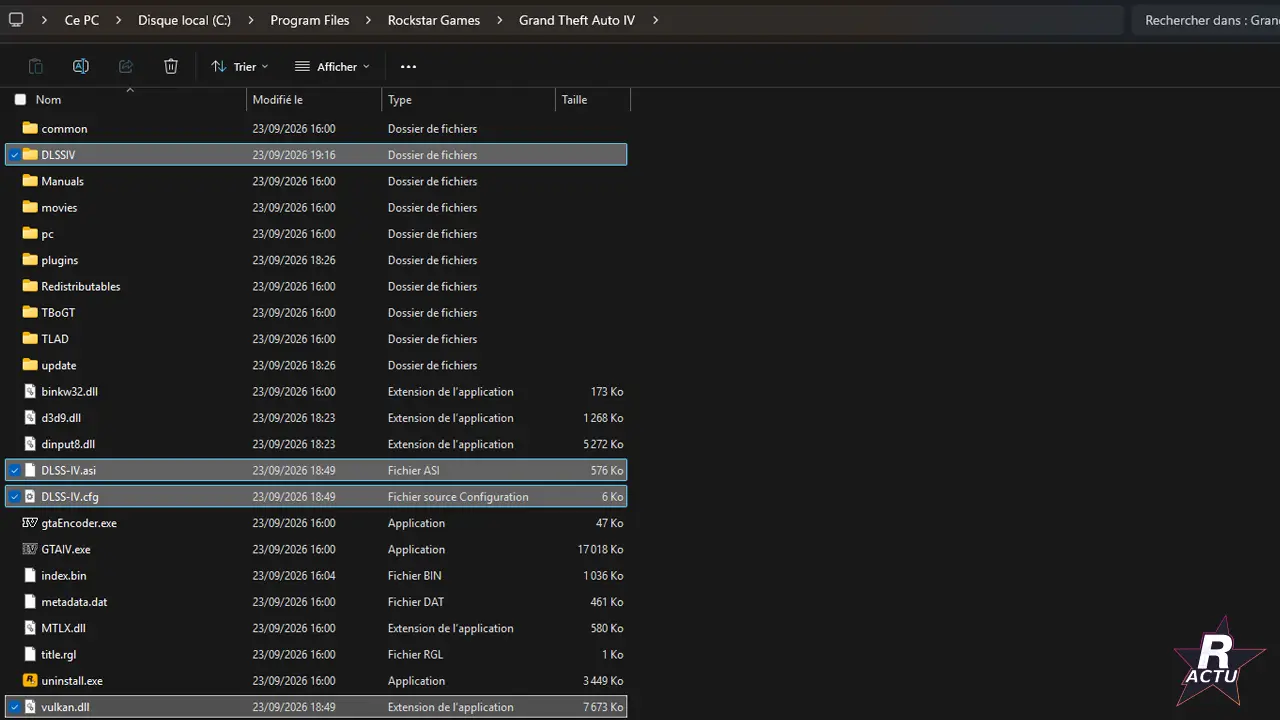Click the movies folder icon
Screen dimensions: 1280x720
click(30, 207)
